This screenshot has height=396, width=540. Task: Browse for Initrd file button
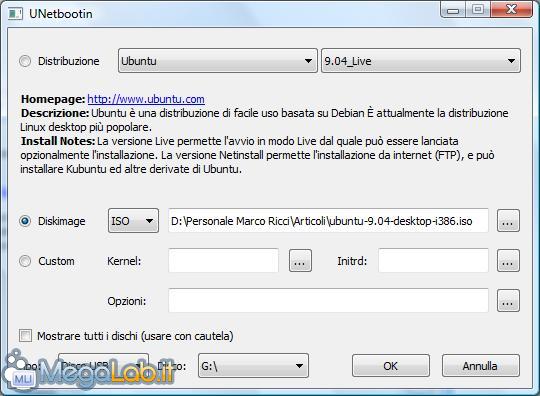508,261
